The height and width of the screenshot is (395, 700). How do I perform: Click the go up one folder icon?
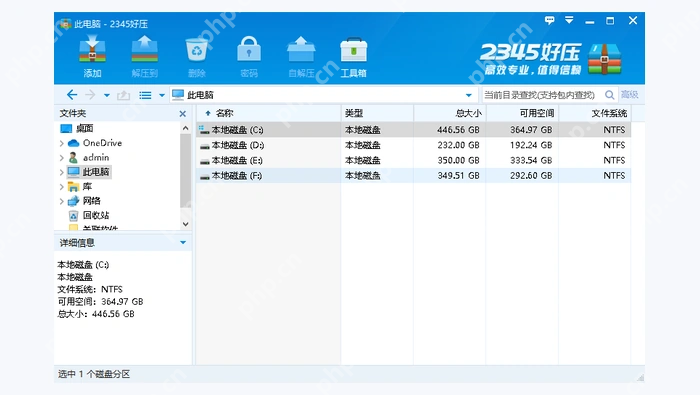(x=123, y=95)
